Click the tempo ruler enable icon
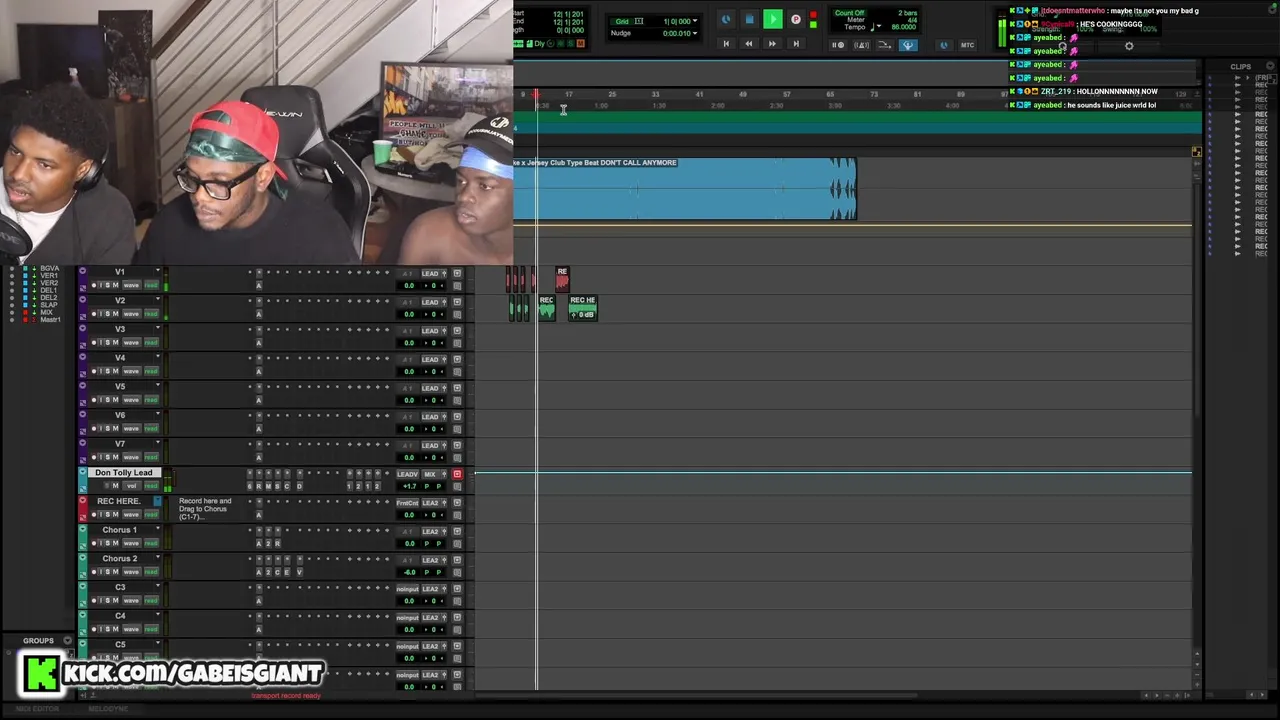 885,45
